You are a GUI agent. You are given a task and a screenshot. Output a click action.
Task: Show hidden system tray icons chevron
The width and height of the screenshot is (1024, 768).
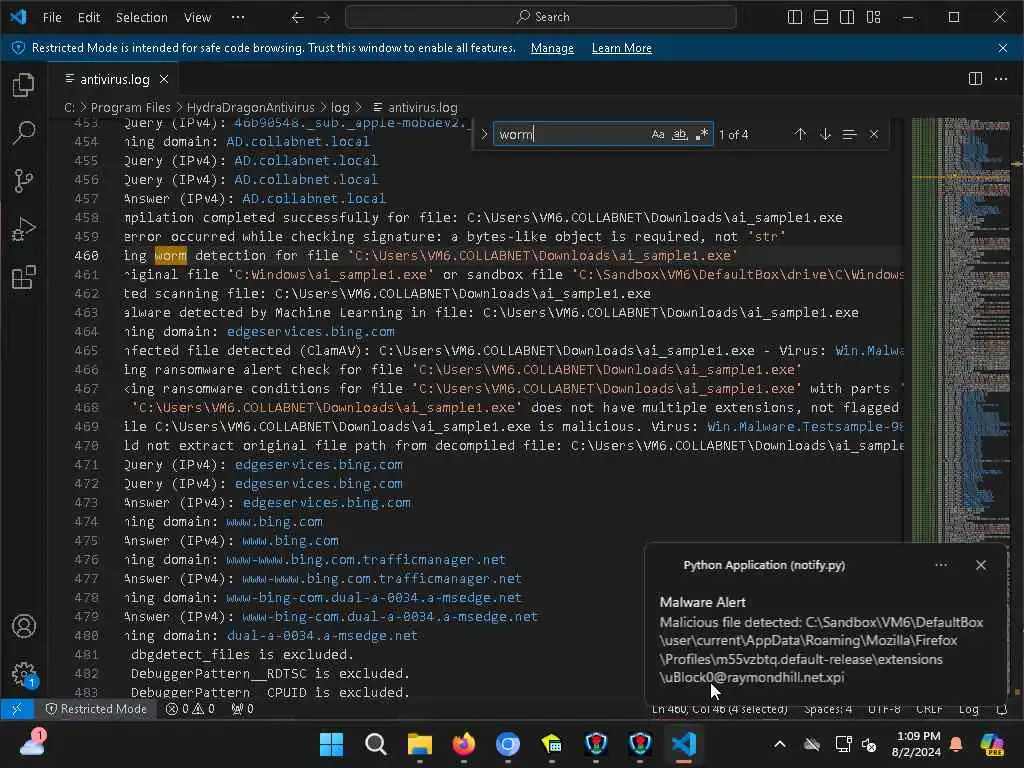[x=780, y=744]
